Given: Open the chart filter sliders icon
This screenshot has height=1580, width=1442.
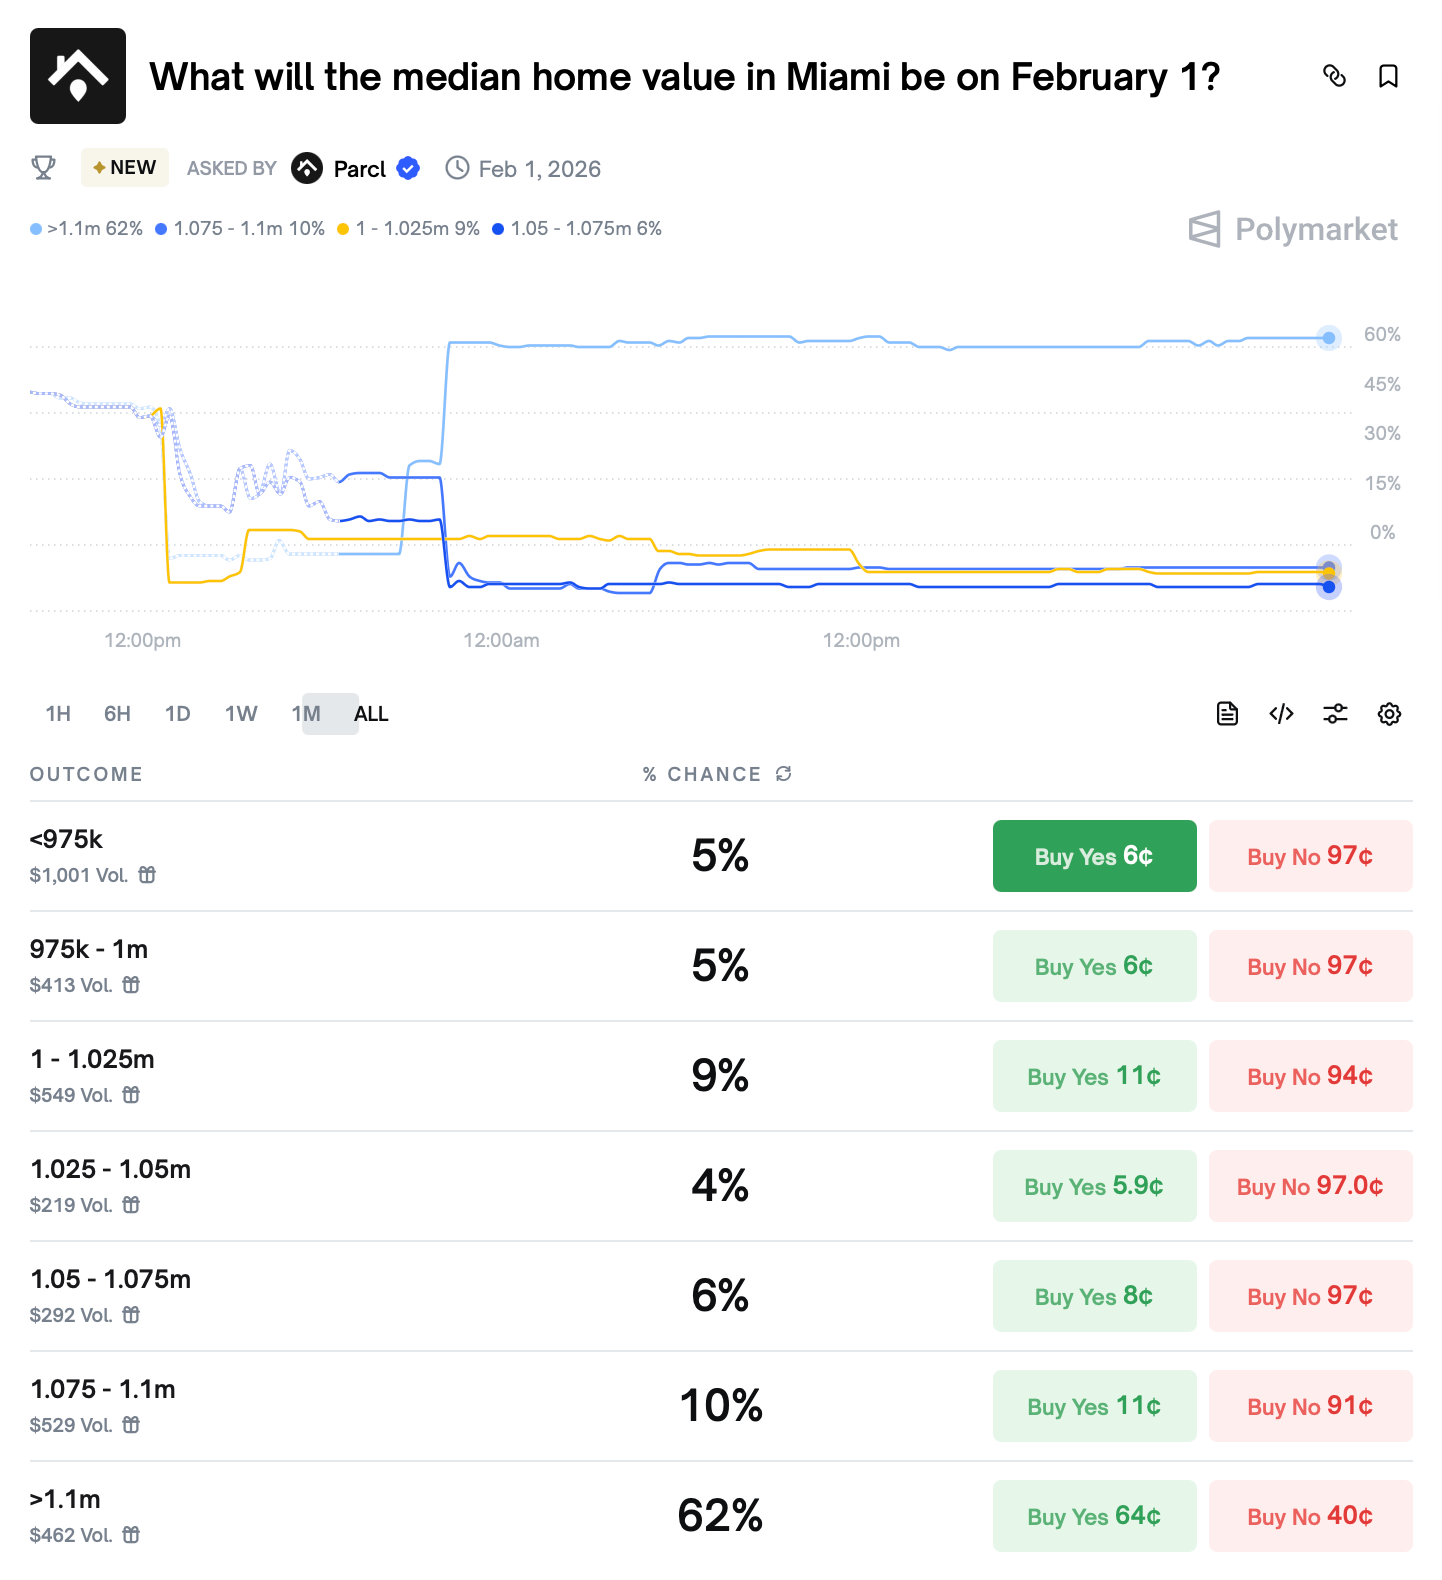Looking at the screenshot, I should [x=1335, y=714].
